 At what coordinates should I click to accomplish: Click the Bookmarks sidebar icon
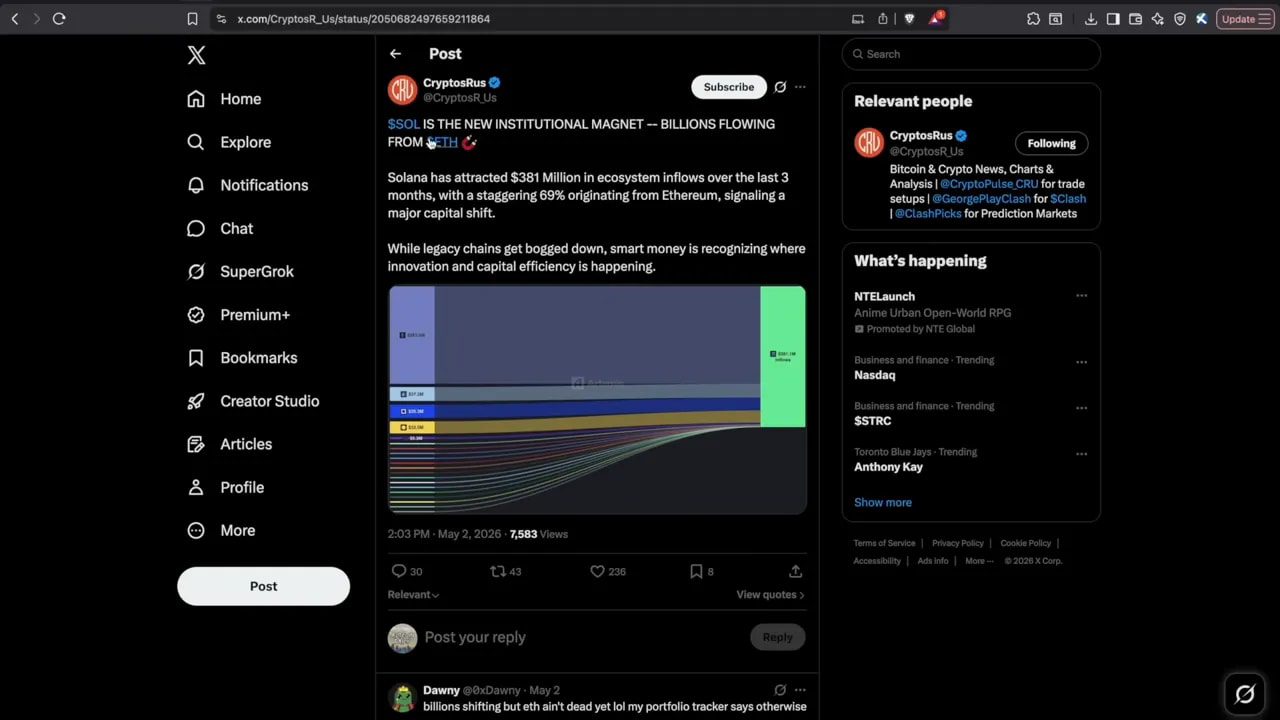tap(196, 358)
